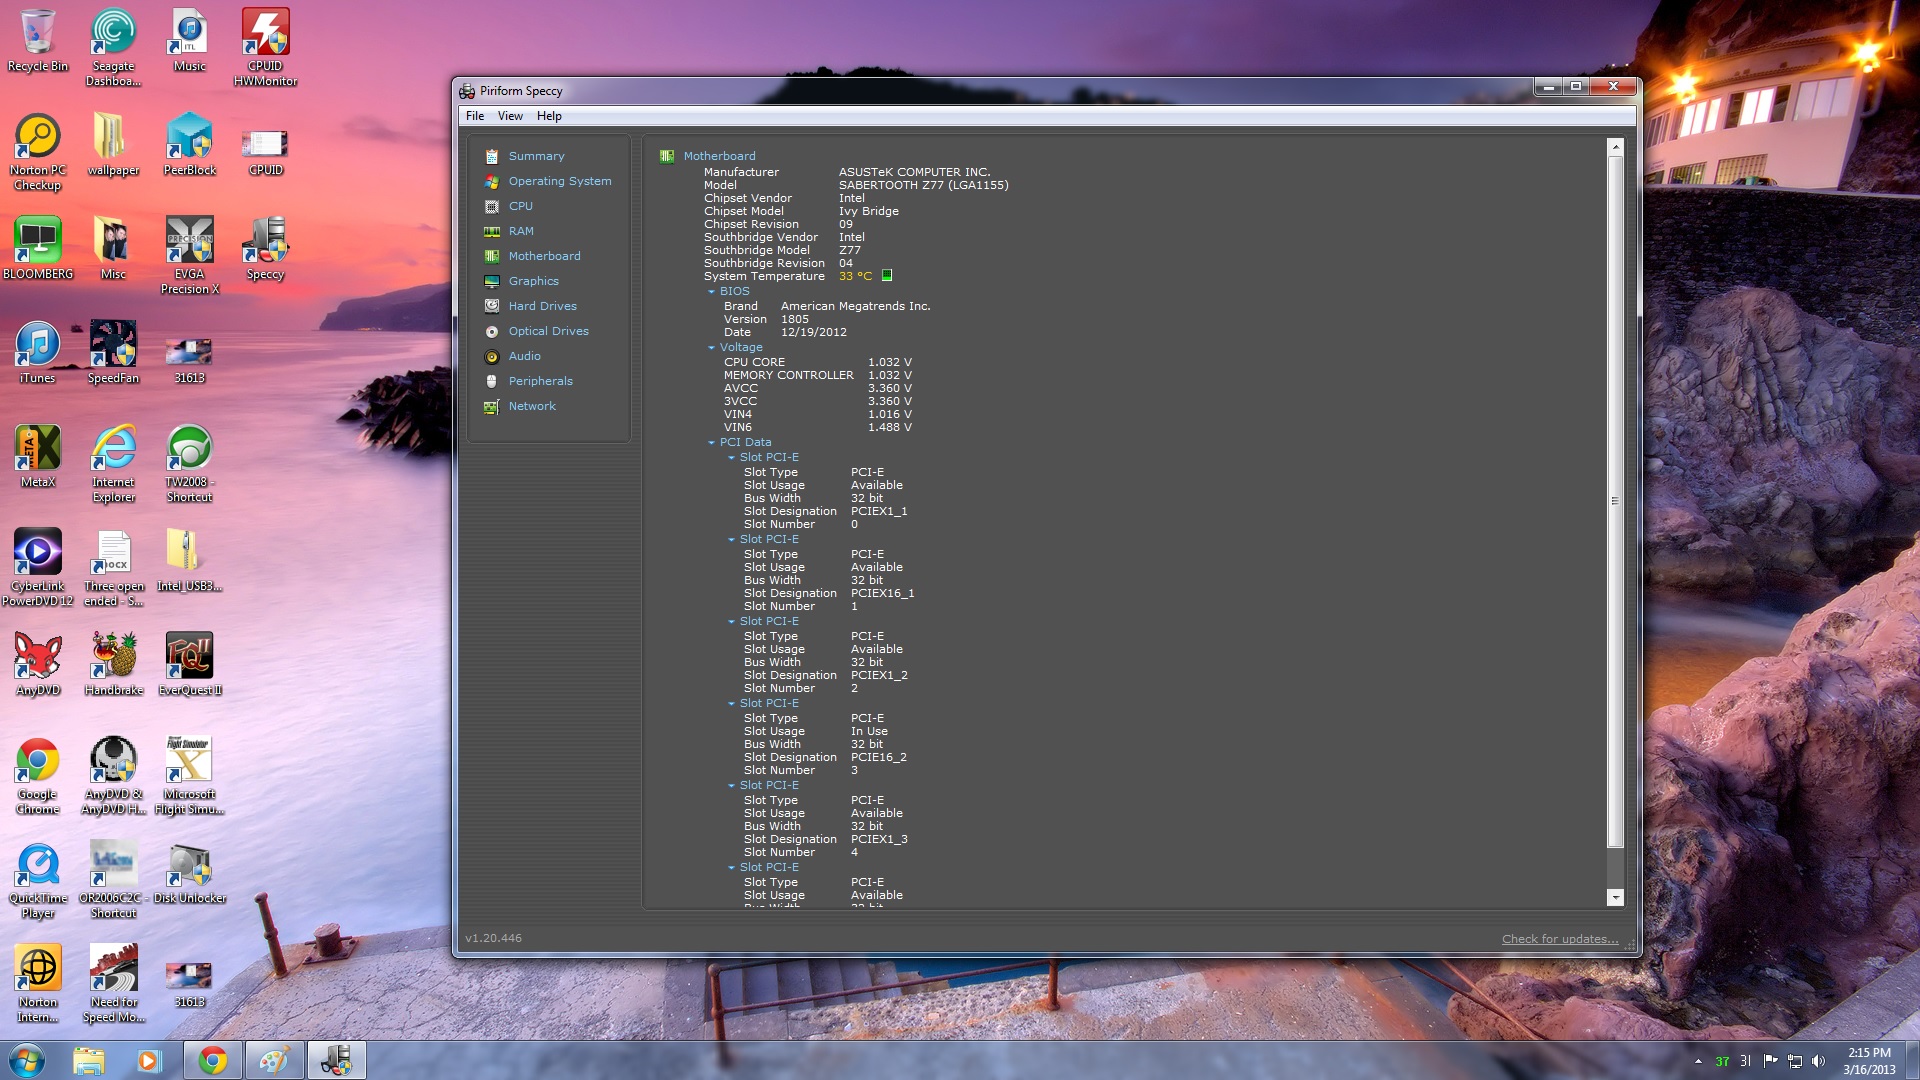This screenshot has width=1920, height=1080.
Task: Show hidden tray icons arrow
Action: tap(1698, 1061)
